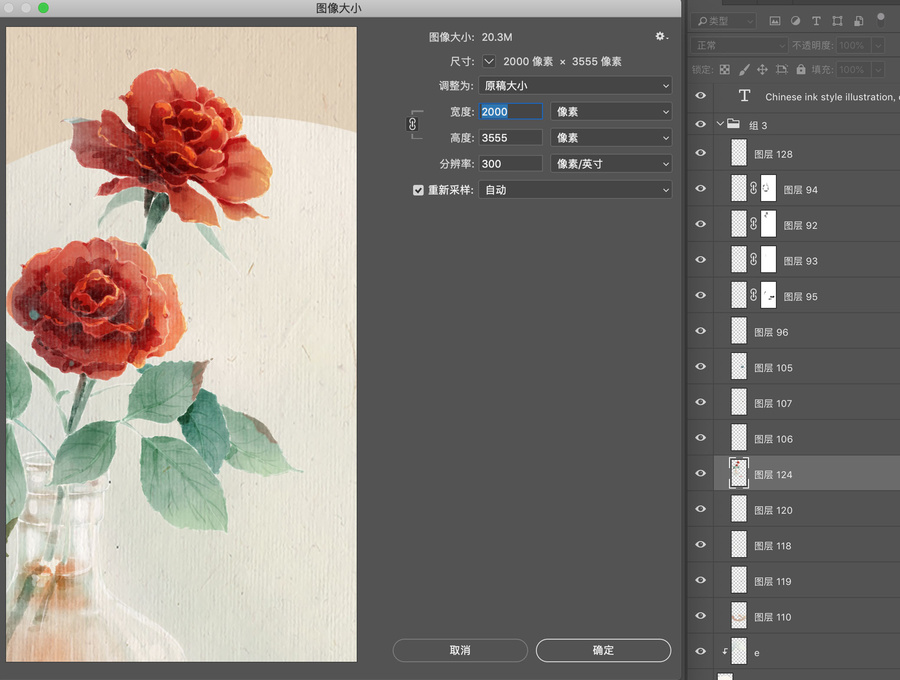Click the search icon in layer filter

pyautogui.click(x=702, y=21)
